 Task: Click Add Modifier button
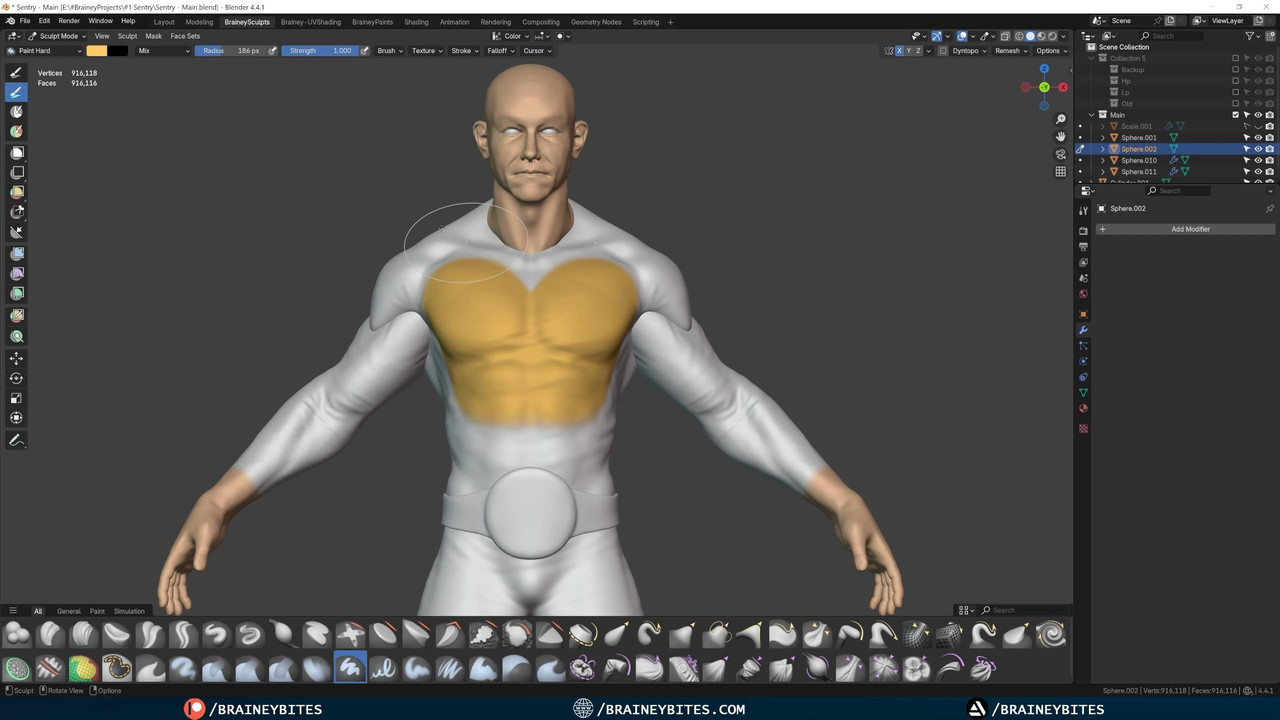point(1185,229)
